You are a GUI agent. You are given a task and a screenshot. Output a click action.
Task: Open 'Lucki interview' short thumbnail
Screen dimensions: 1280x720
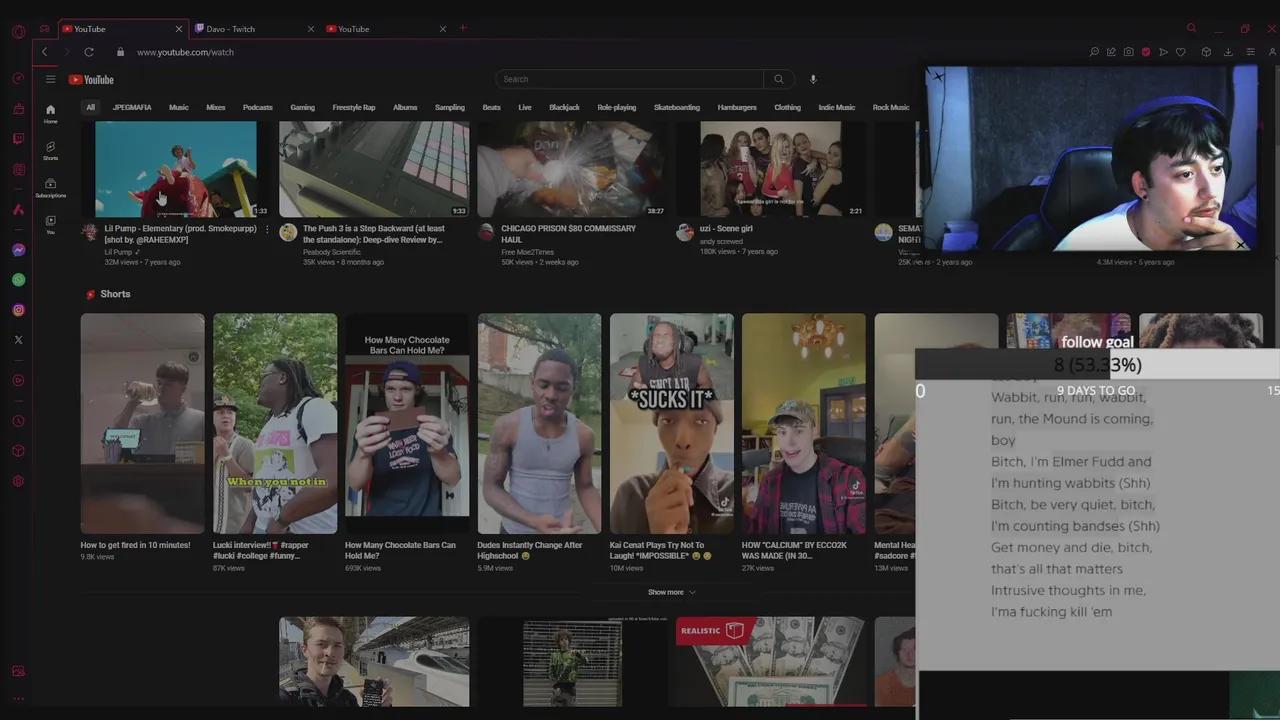(x=275, y=423)
